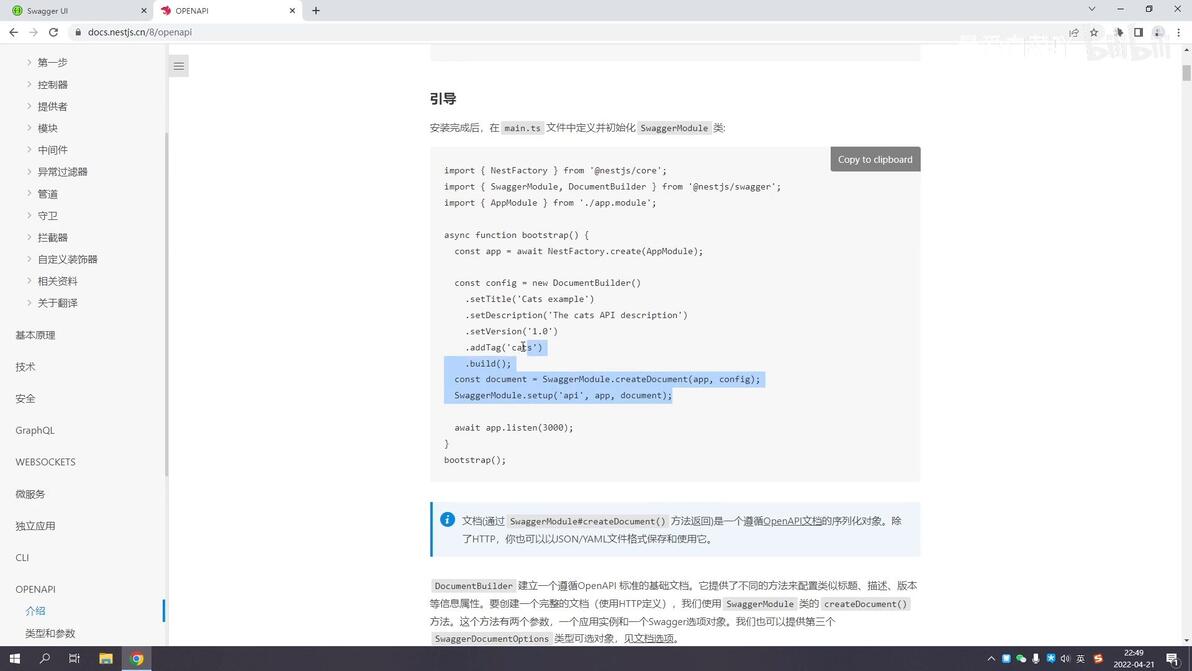
Task: Close the Swagger UI tab
Action: coord(144,11)
